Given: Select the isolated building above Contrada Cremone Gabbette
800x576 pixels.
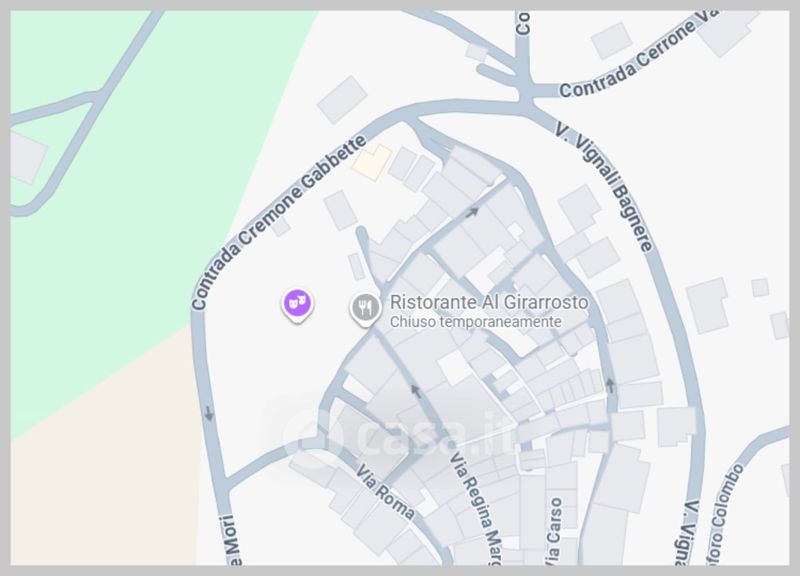Looking at the screenshot, I should click(342, 99).
